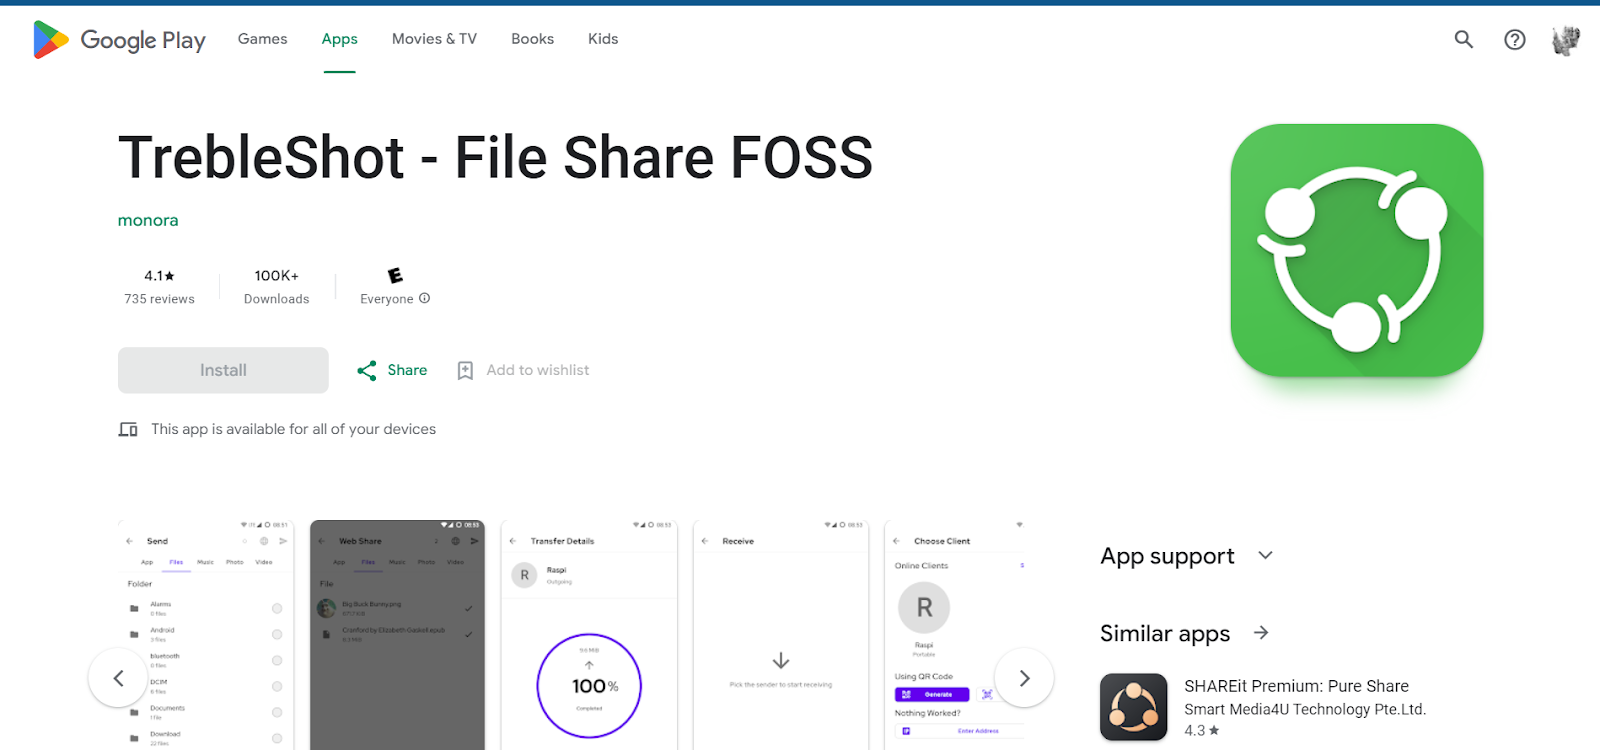Open the monora developer link
1600x750 pixels.
pyautogui.click(x=148, y=220)
